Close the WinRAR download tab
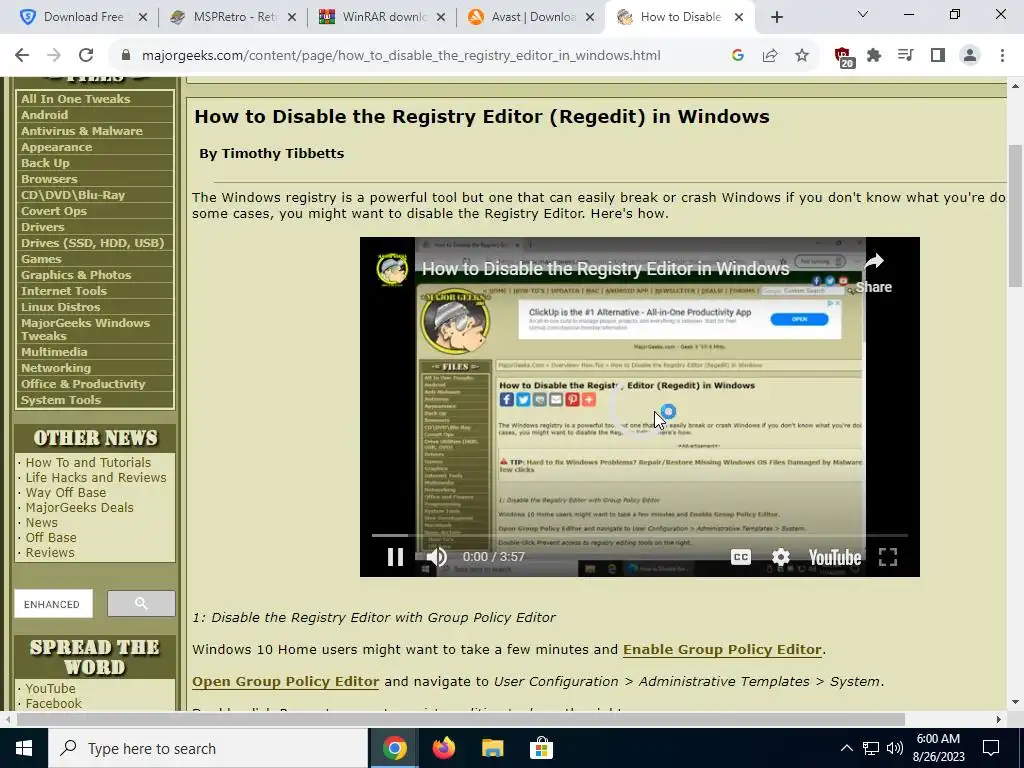 pos(441,18)
